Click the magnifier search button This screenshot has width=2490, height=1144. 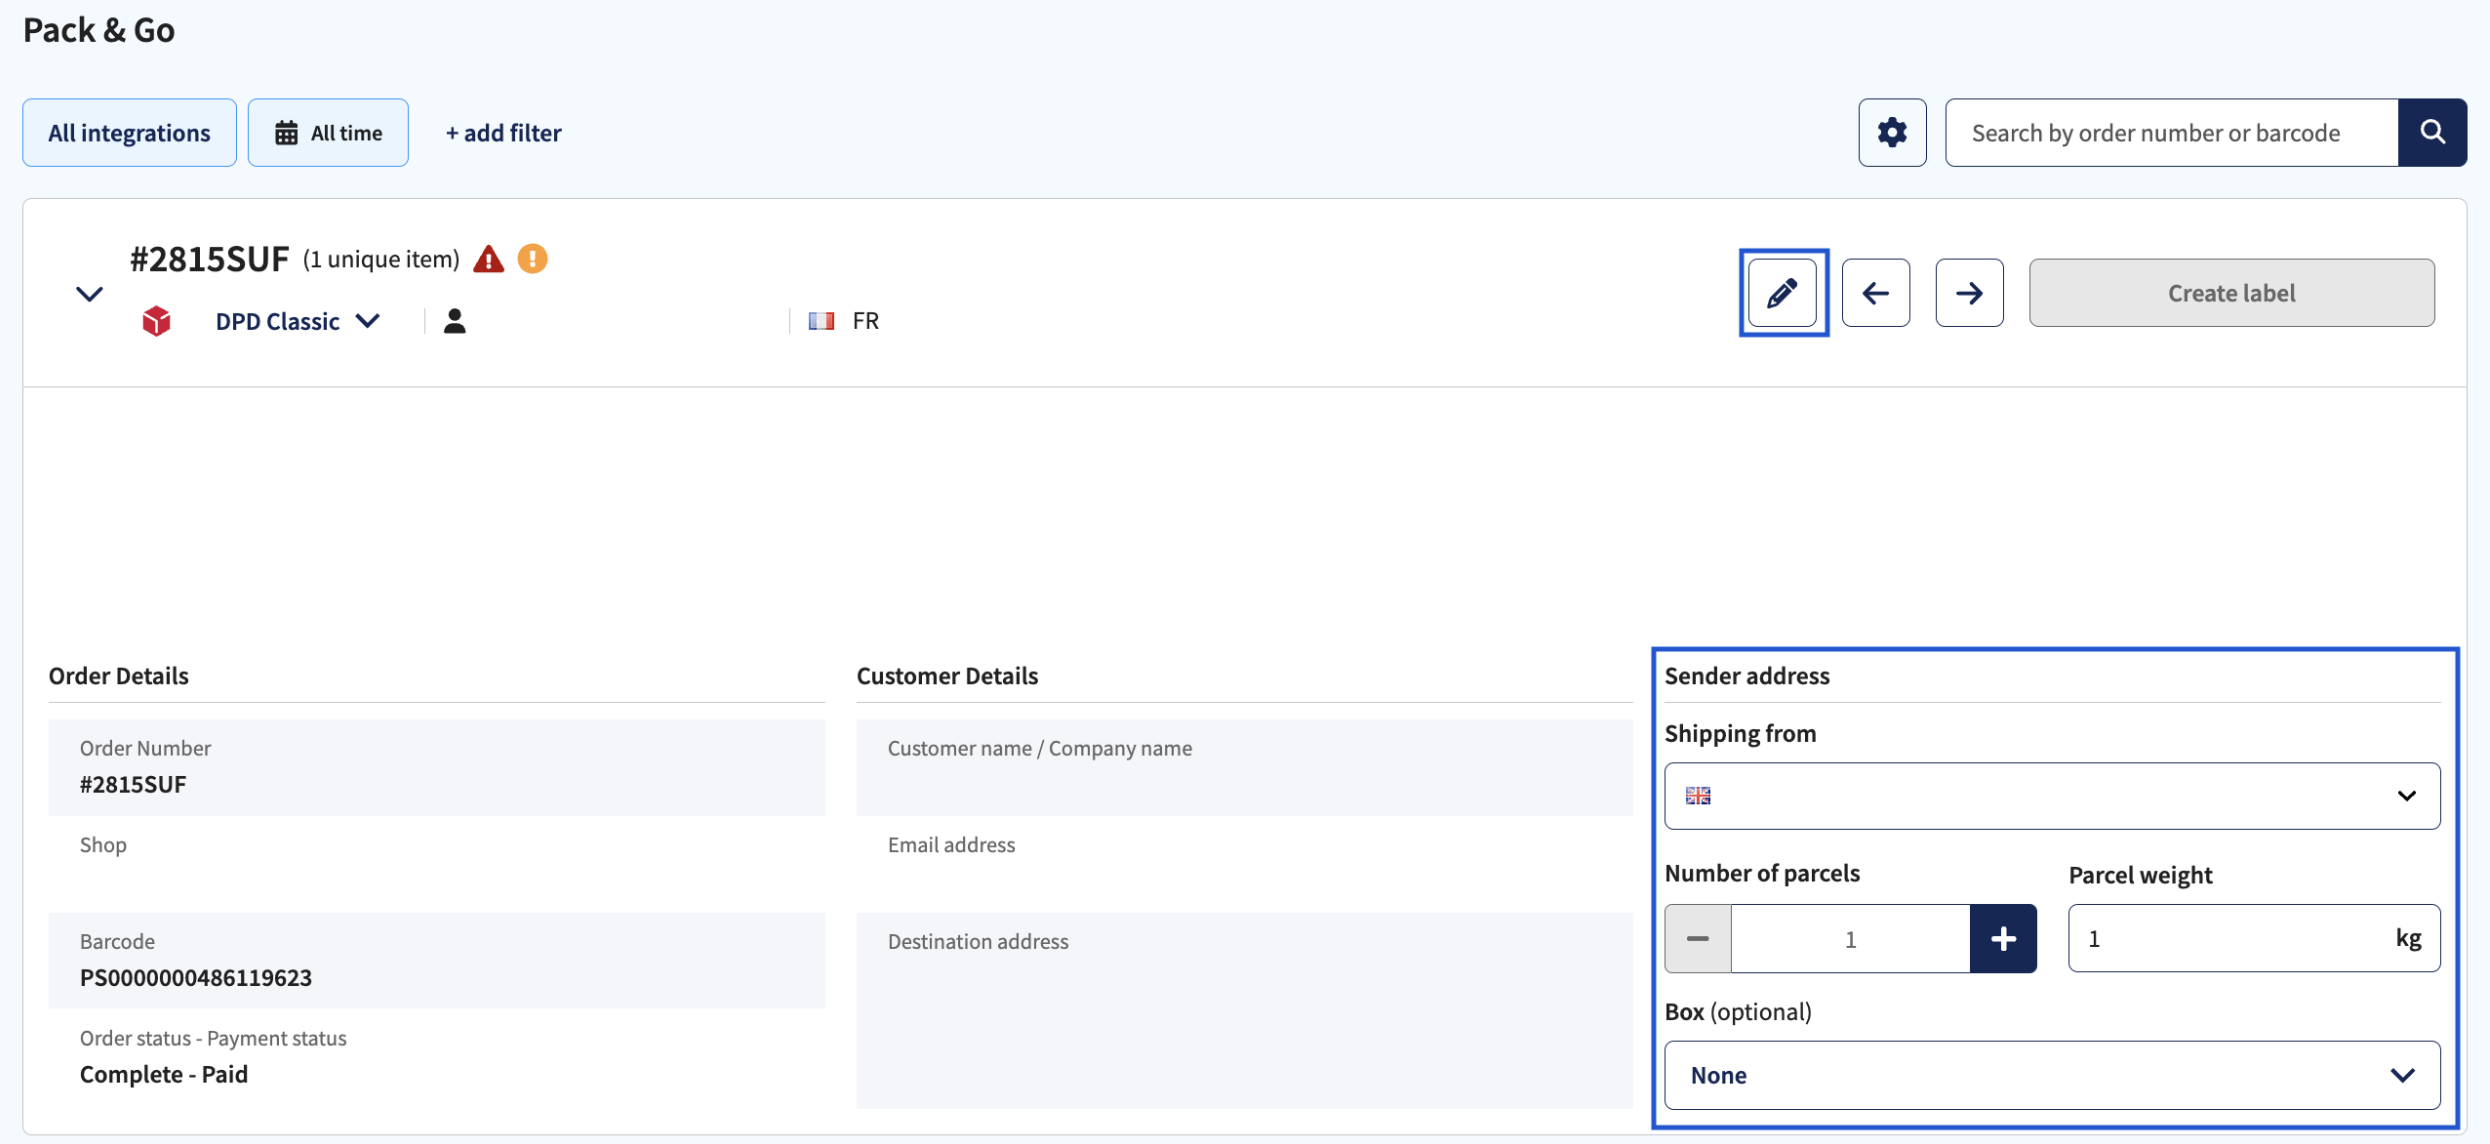point(2432,132)
